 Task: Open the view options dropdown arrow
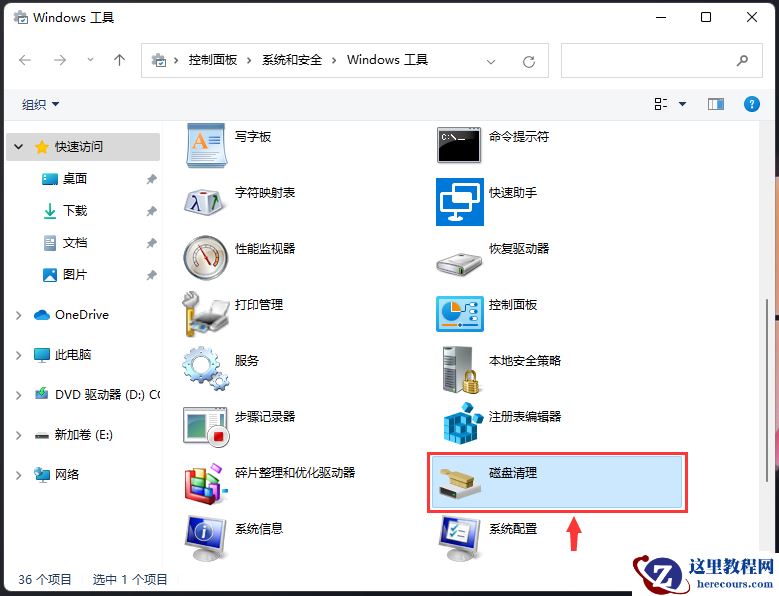coord(683,104)
